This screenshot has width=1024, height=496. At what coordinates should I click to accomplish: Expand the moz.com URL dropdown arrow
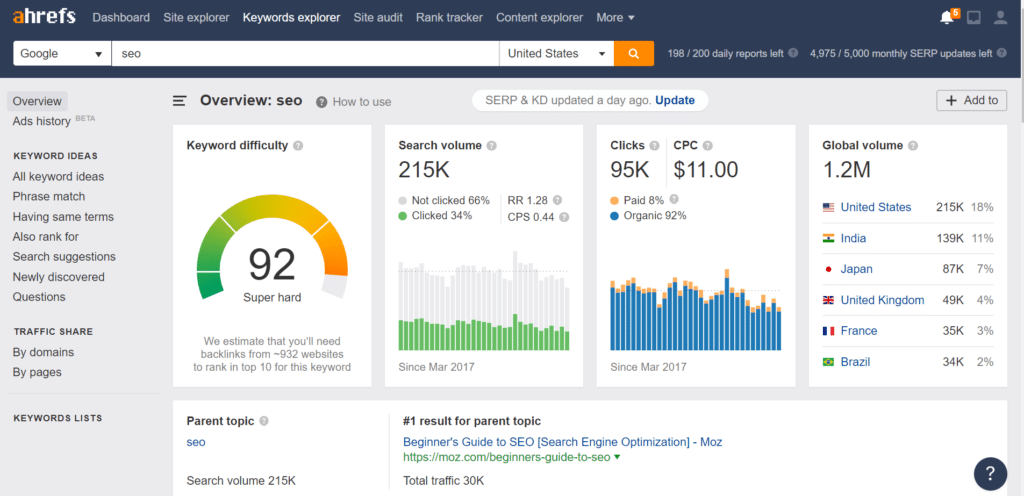617,457
